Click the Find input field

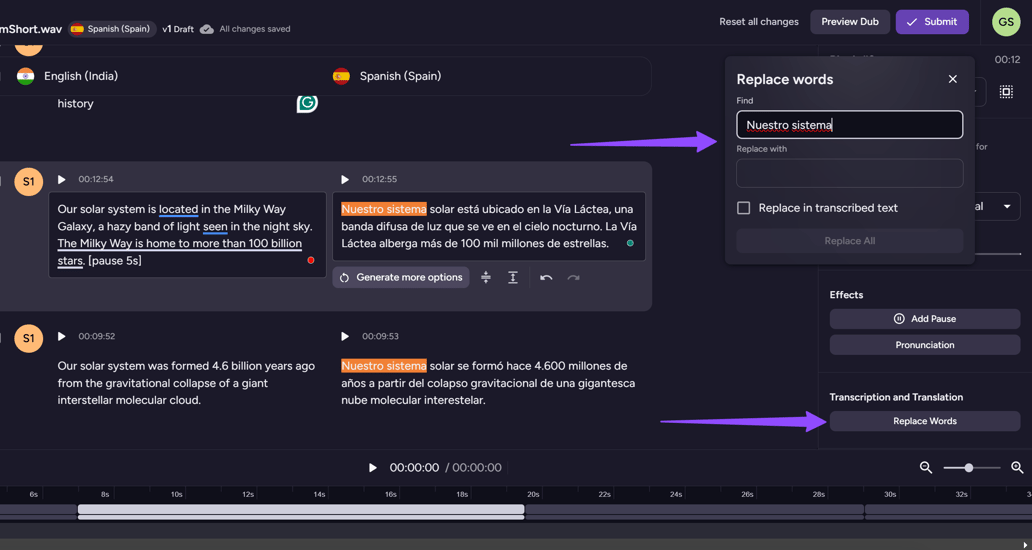(849, 125)
